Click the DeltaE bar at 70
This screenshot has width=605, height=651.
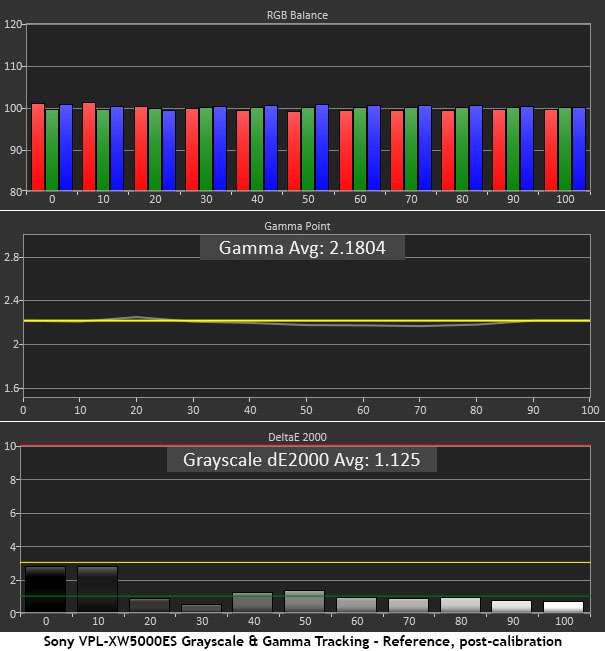[408, 605]
